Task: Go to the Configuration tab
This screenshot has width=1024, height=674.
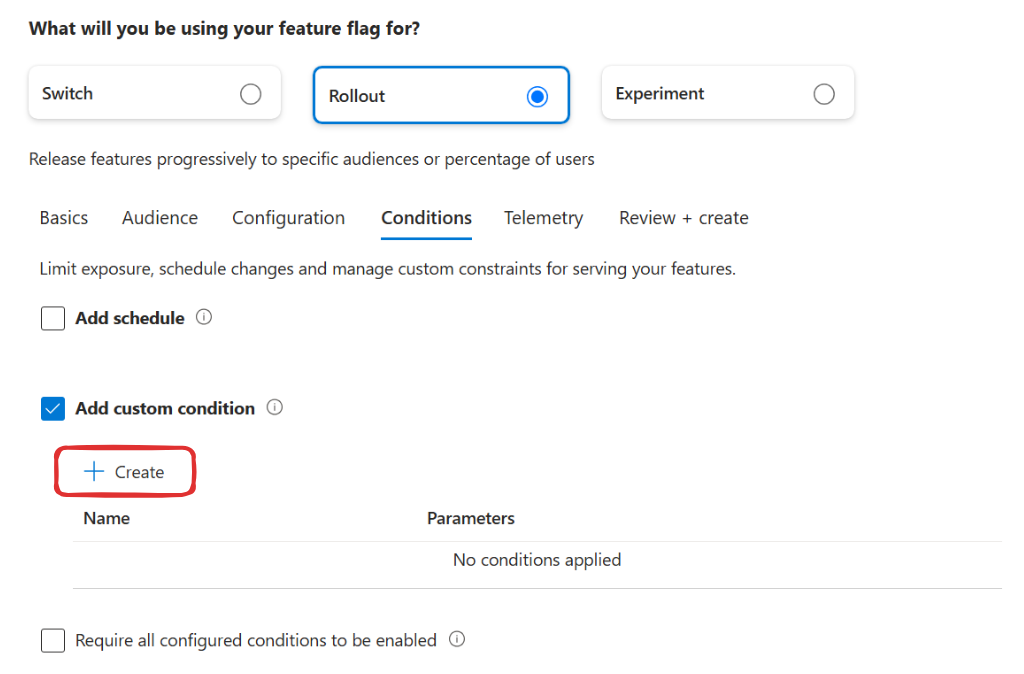Action: click(289, 217)
